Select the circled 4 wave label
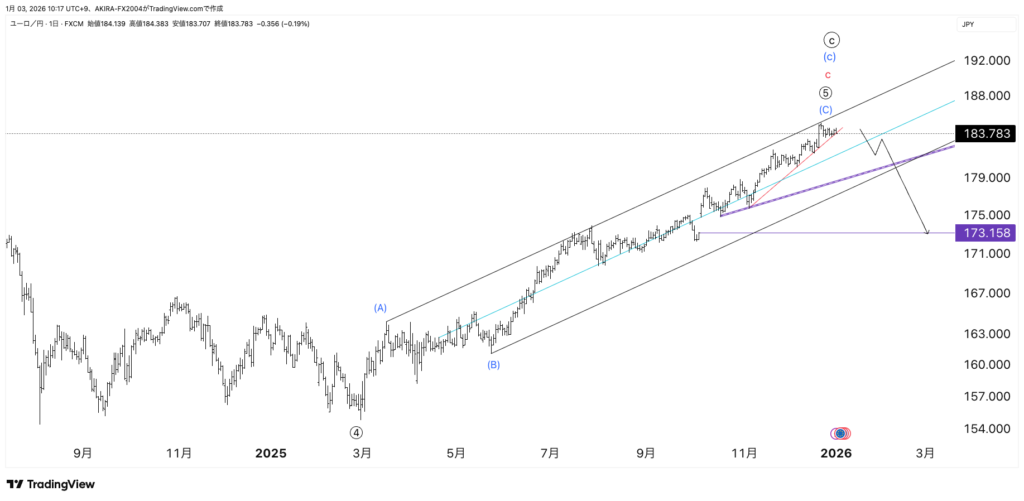This screenshot has width=1024, height=501. [356, 433]
